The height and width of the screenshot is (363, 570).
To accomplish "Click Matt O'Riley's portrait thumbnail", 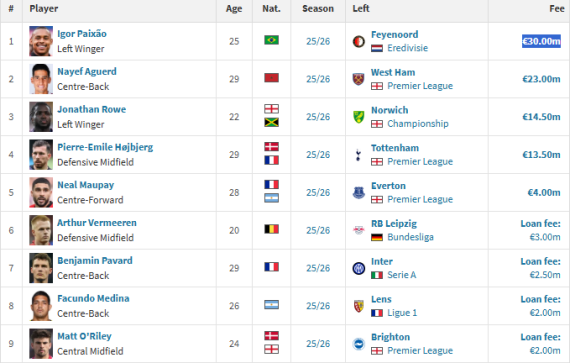I will pyautogui.click(x=41, y=344).
